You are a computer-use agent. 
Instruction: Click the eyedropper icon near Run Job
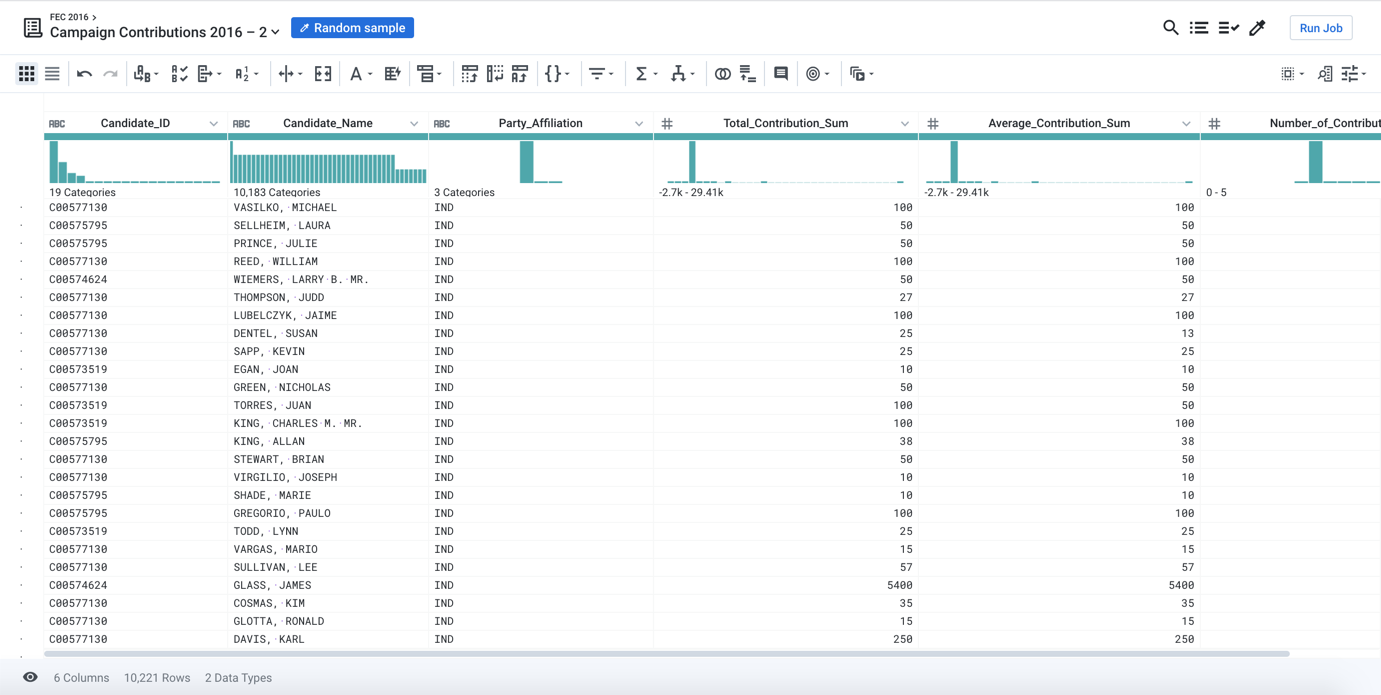1257,28
